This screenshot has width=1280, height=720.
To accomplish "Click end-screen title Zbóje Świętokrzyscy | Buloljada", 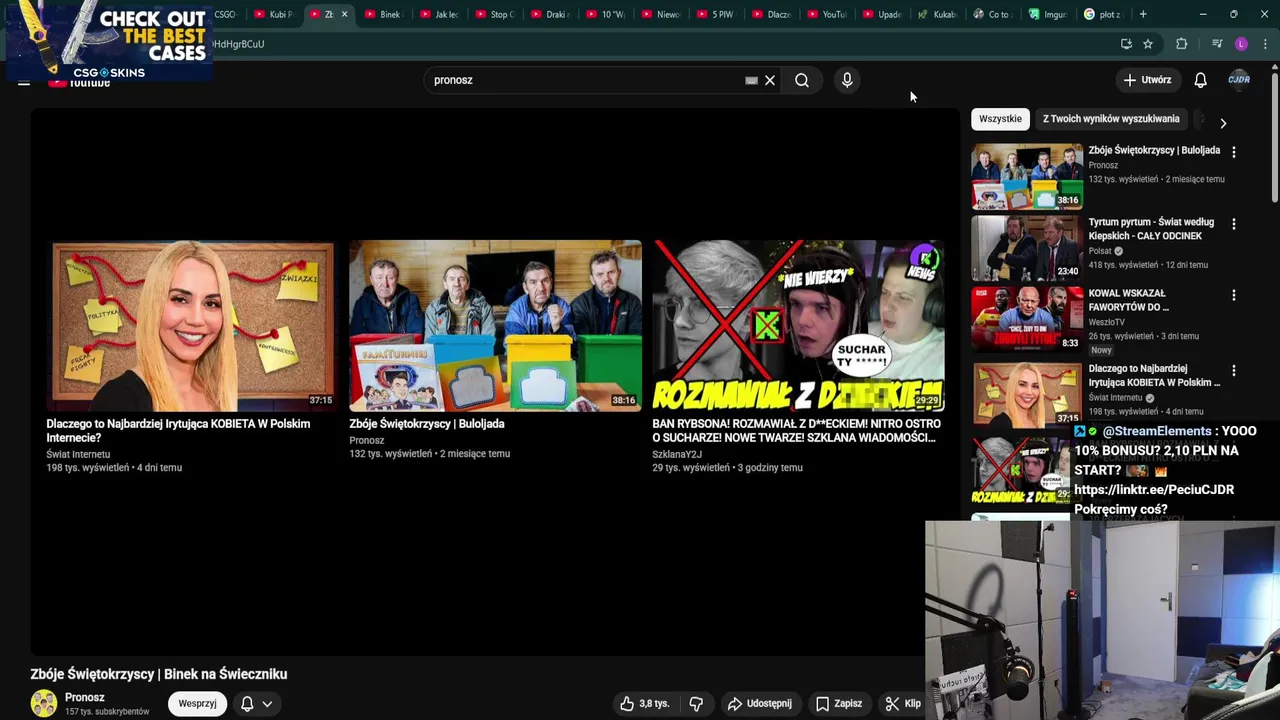I will [427, 424].
